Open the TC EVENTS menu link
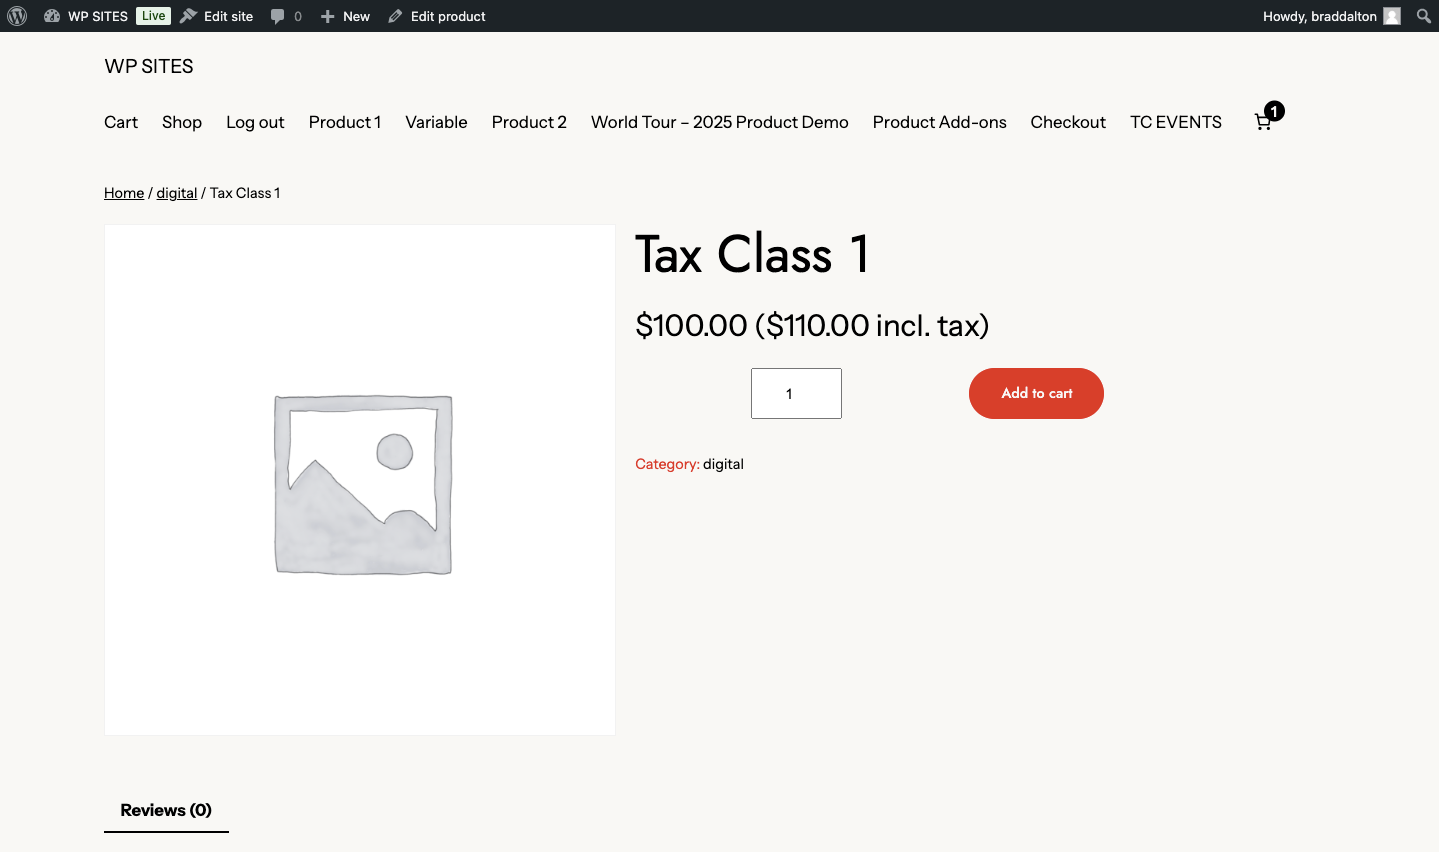This screenshot has height=852, width=1439. pos(1176,122)
